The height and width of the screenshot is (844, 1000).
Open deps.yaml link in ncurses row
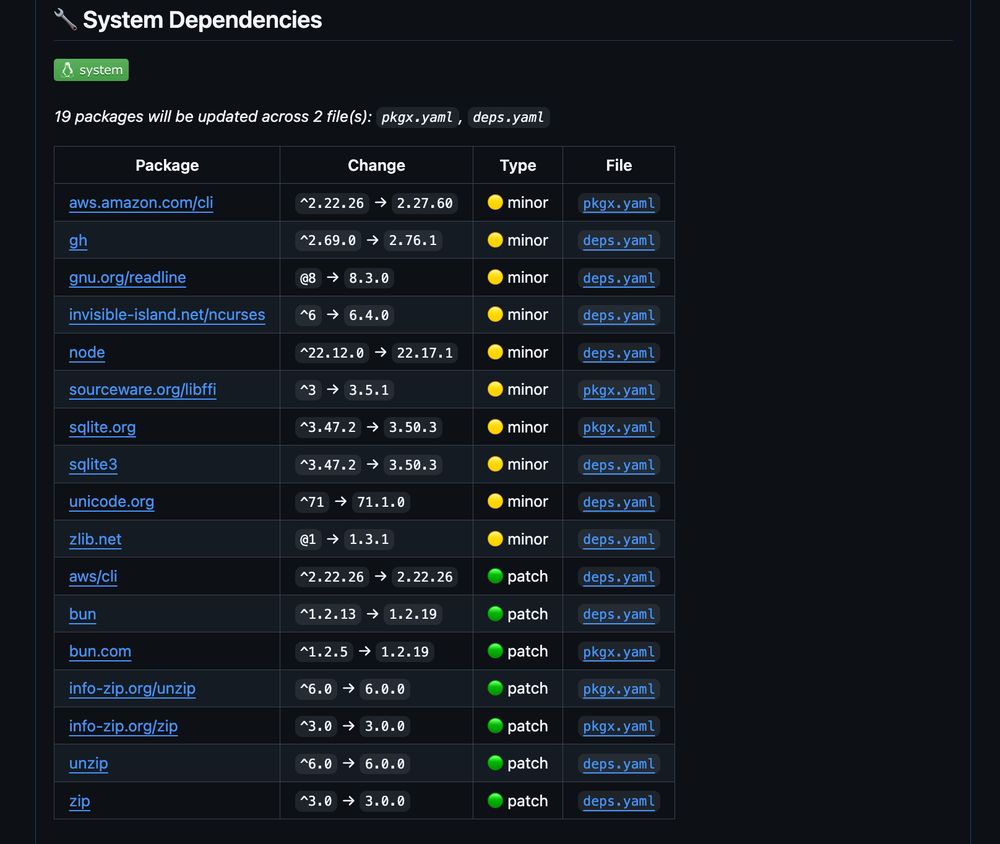click(619, 315)
